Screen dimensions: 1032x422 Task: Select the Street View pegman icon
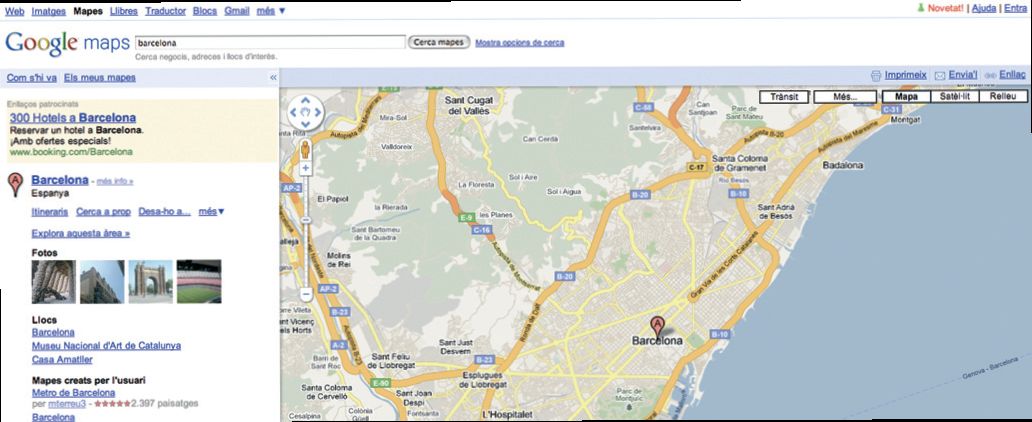306,148
